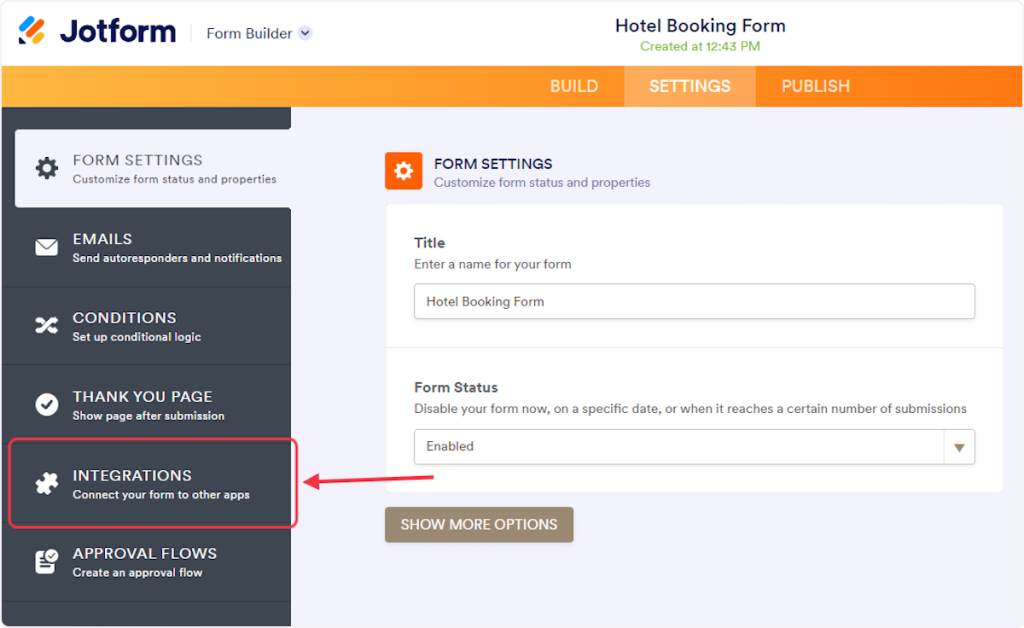Expand the Form Builder dropdown chevron
1024x628 pixels.
[x=305, y=33]
